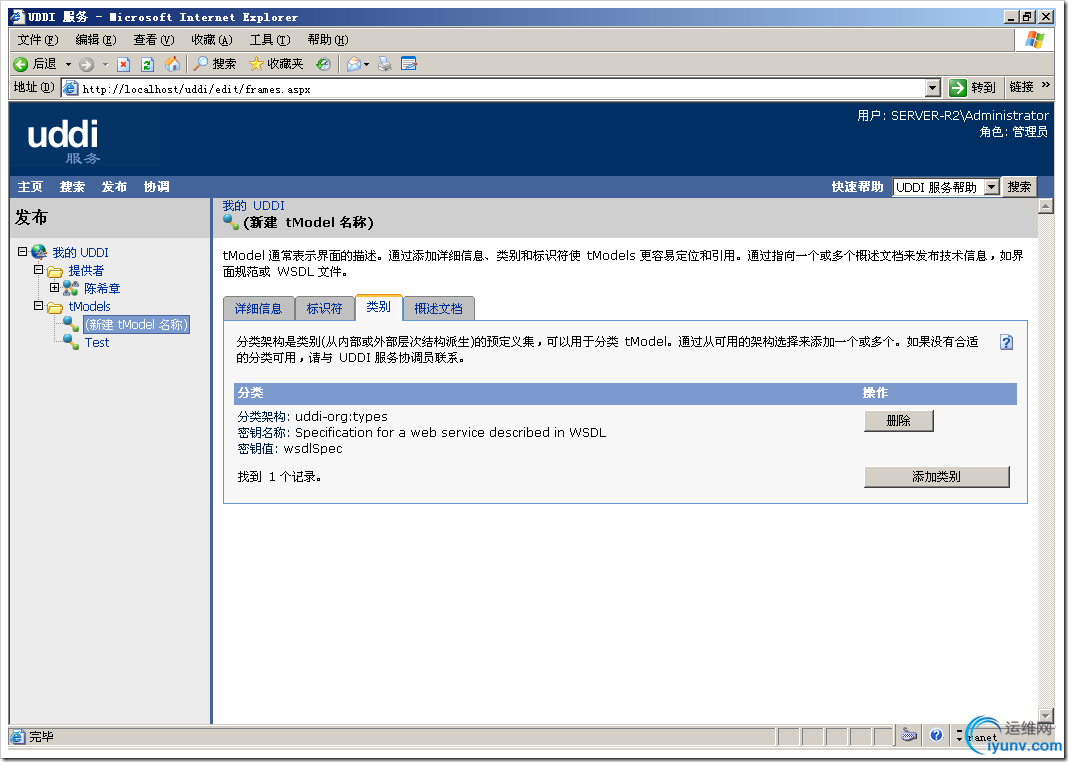This screenshot has height=762, width=1068.
Task: Open 搜索 in UDDI navigation bar
Action: [x=72, y=187]
